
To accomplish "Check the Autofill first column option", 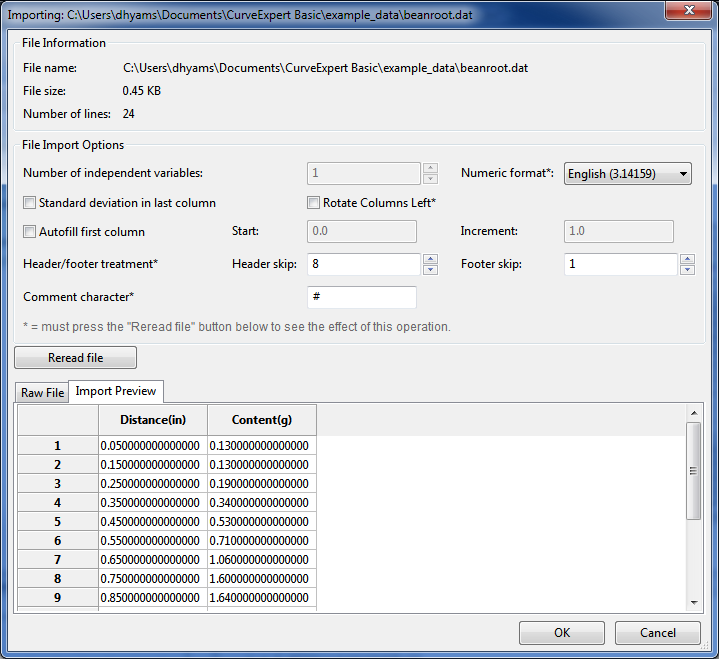I will point(29,232).
